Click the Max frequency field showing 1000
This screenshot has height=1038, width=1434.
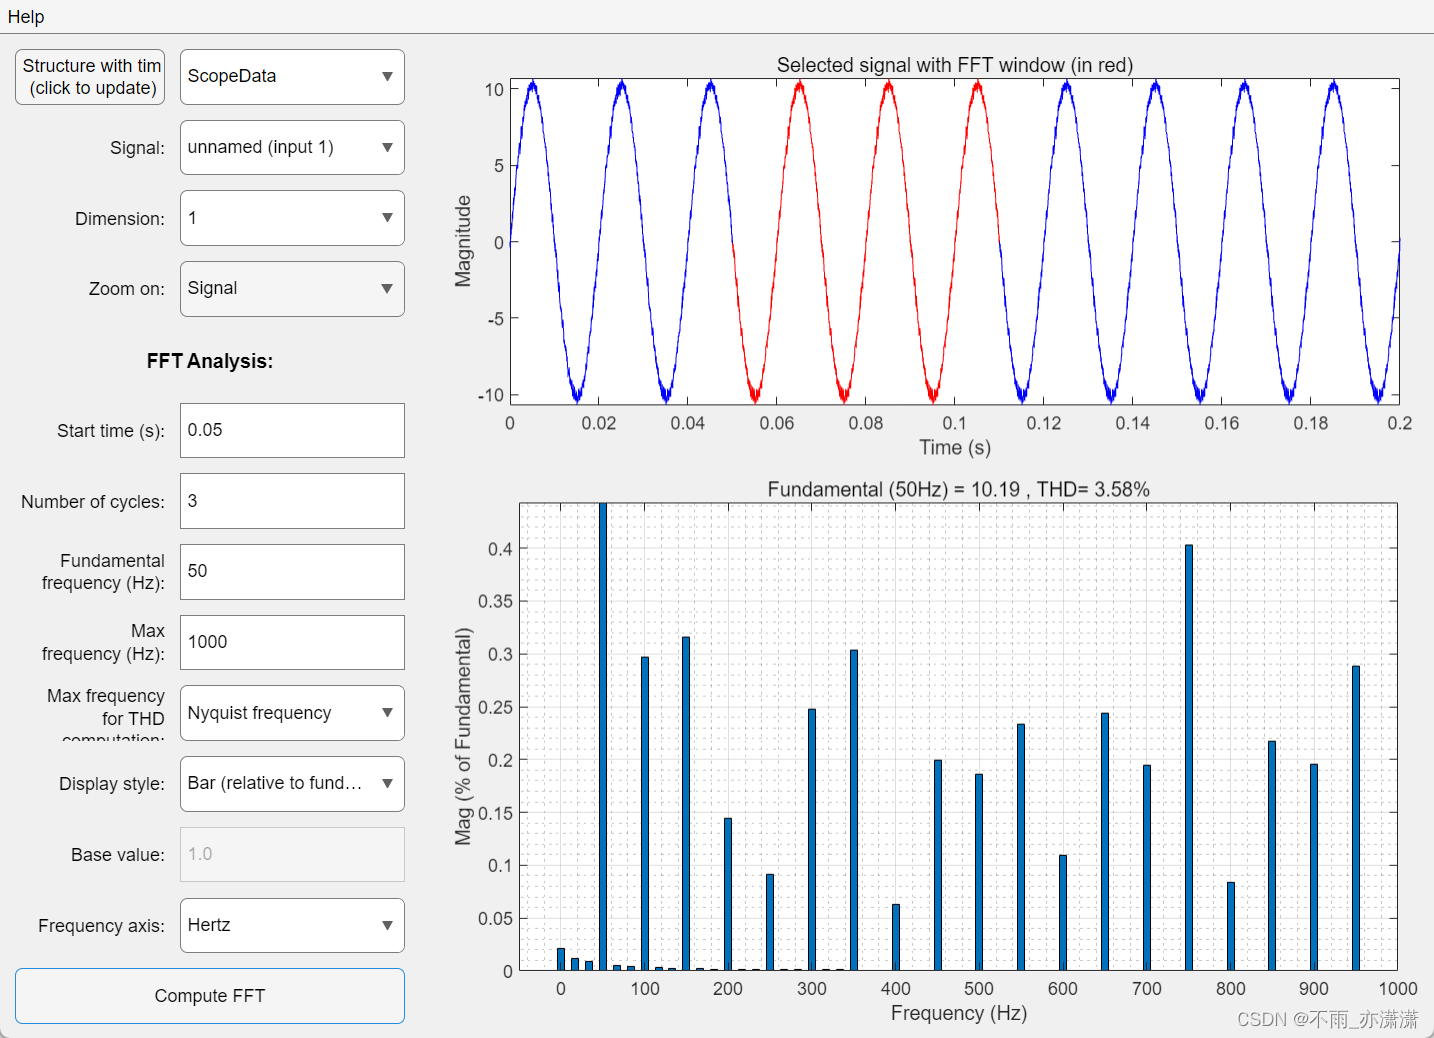pyautogui.click(x=292, y=642)
